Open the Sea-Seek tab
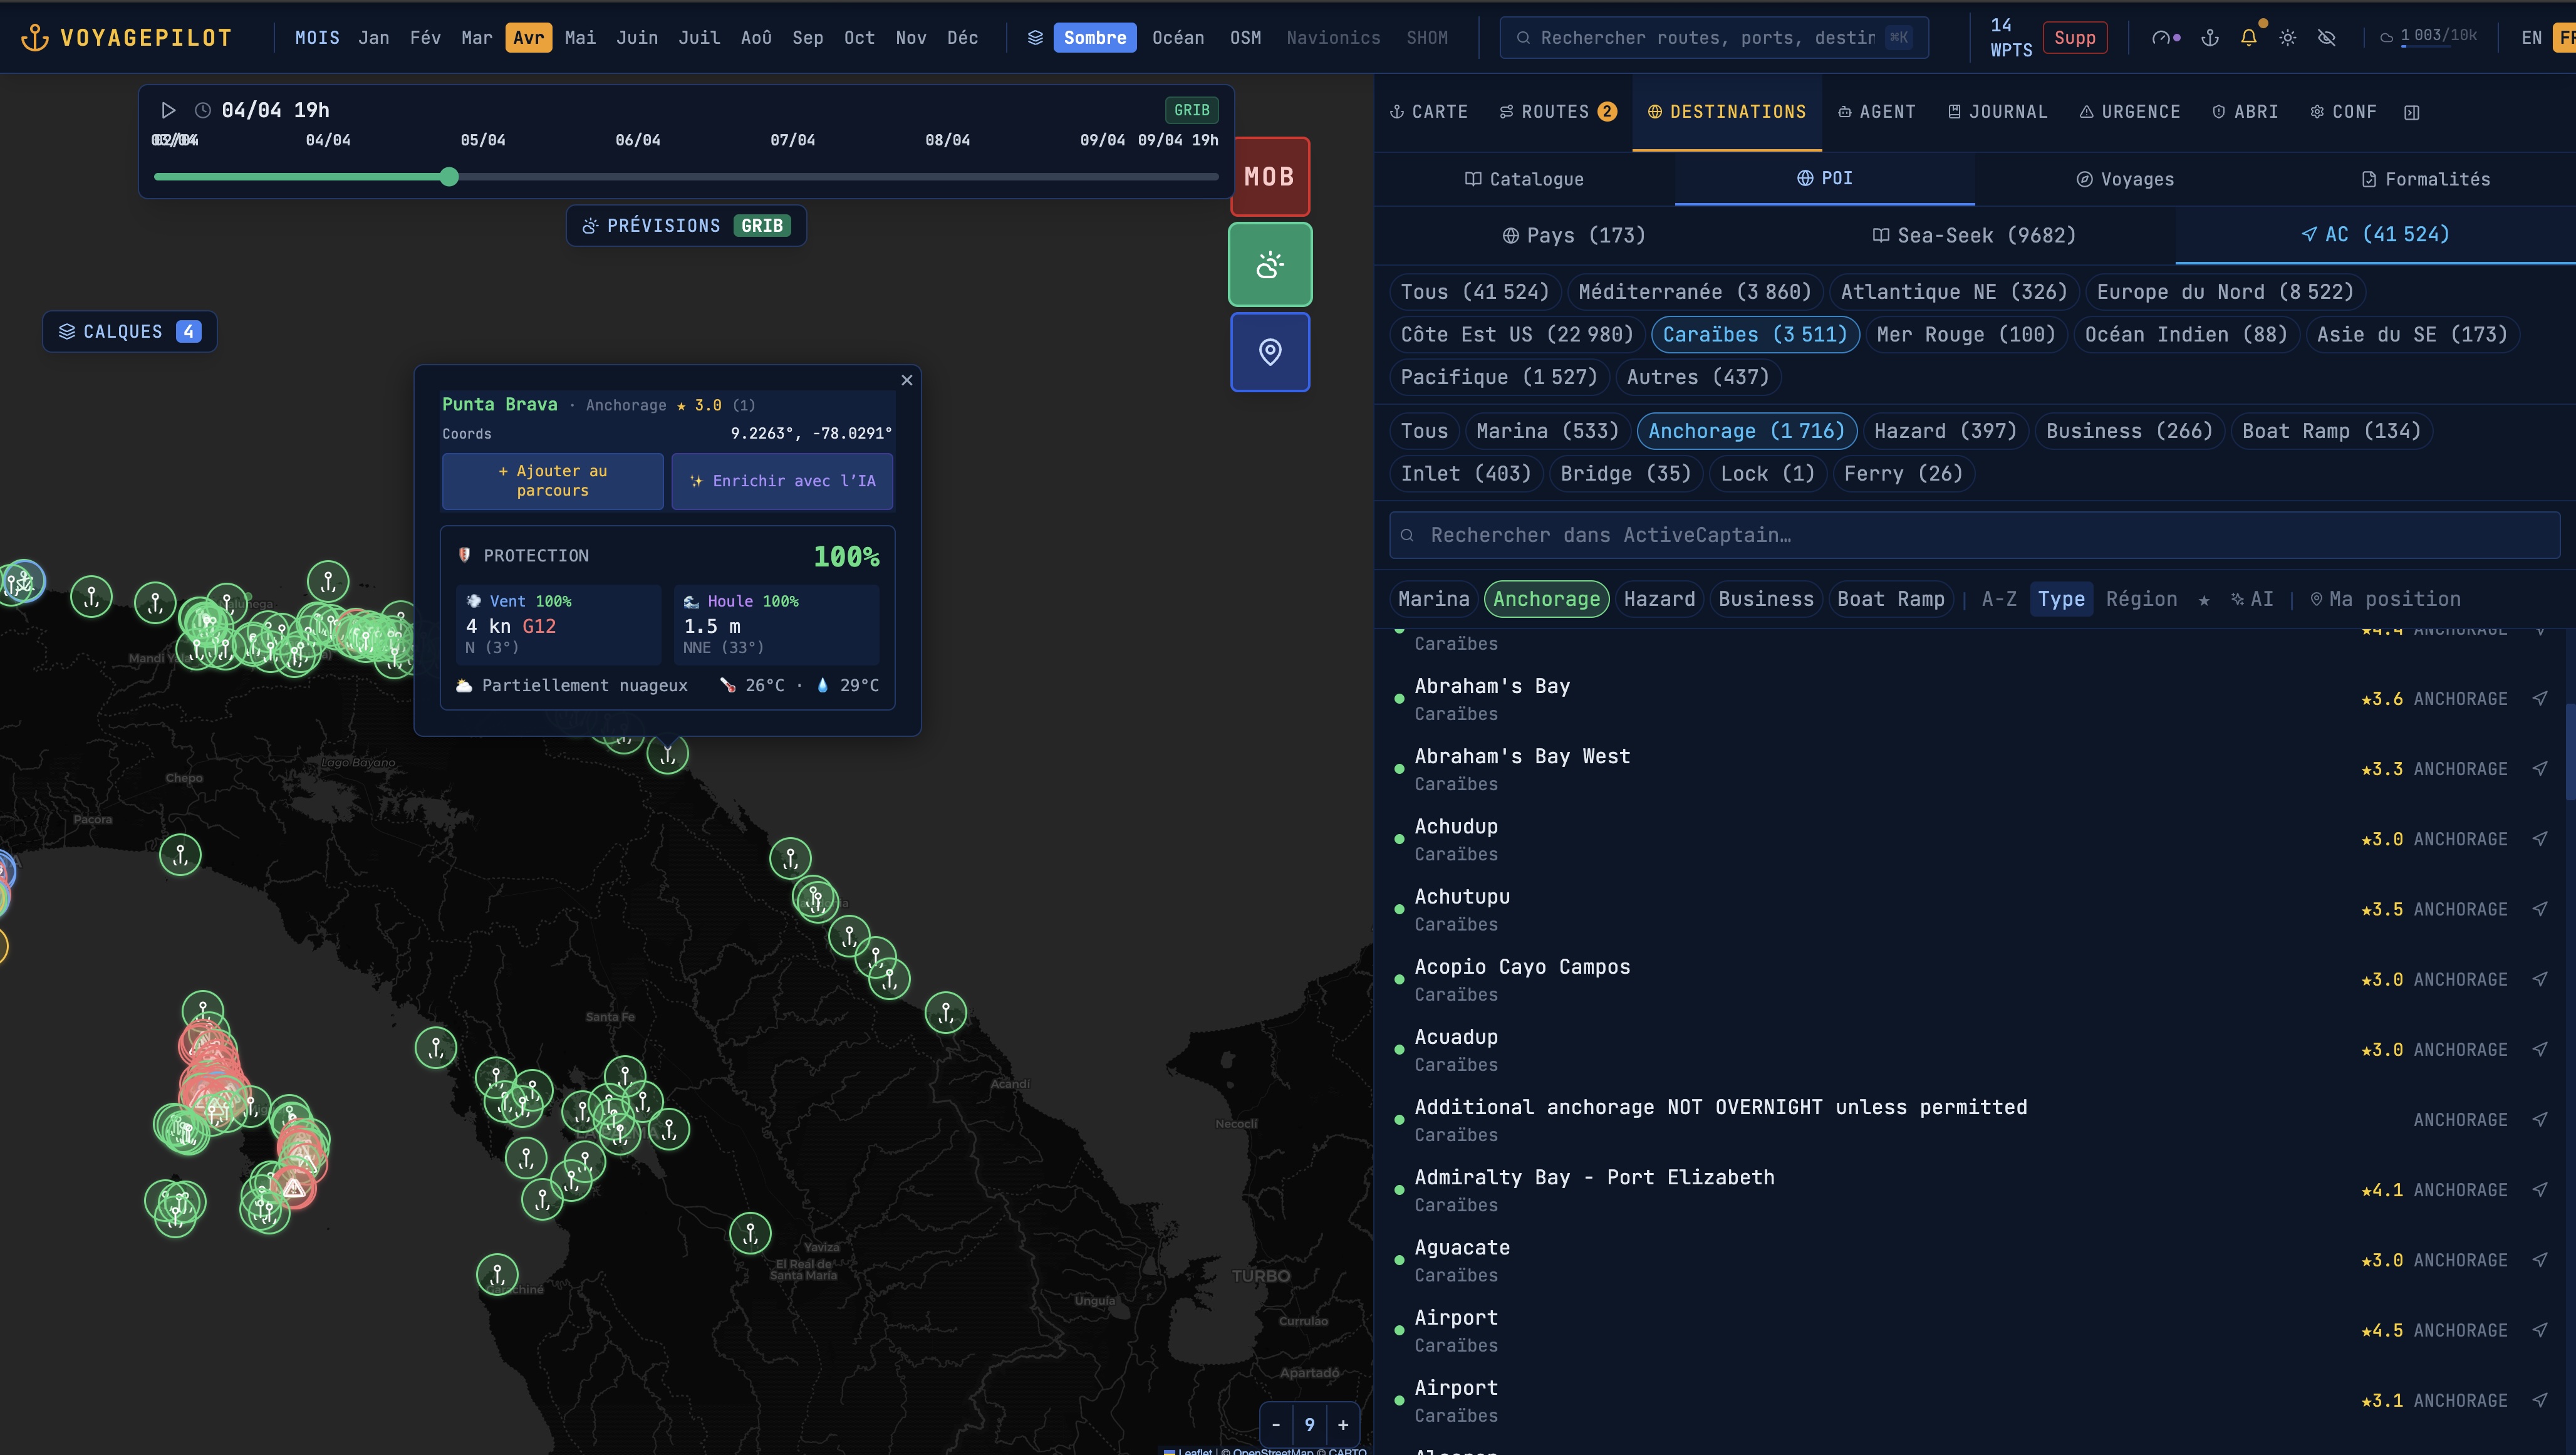Screen dimensions: 2576x1455 coord(1974,235)
